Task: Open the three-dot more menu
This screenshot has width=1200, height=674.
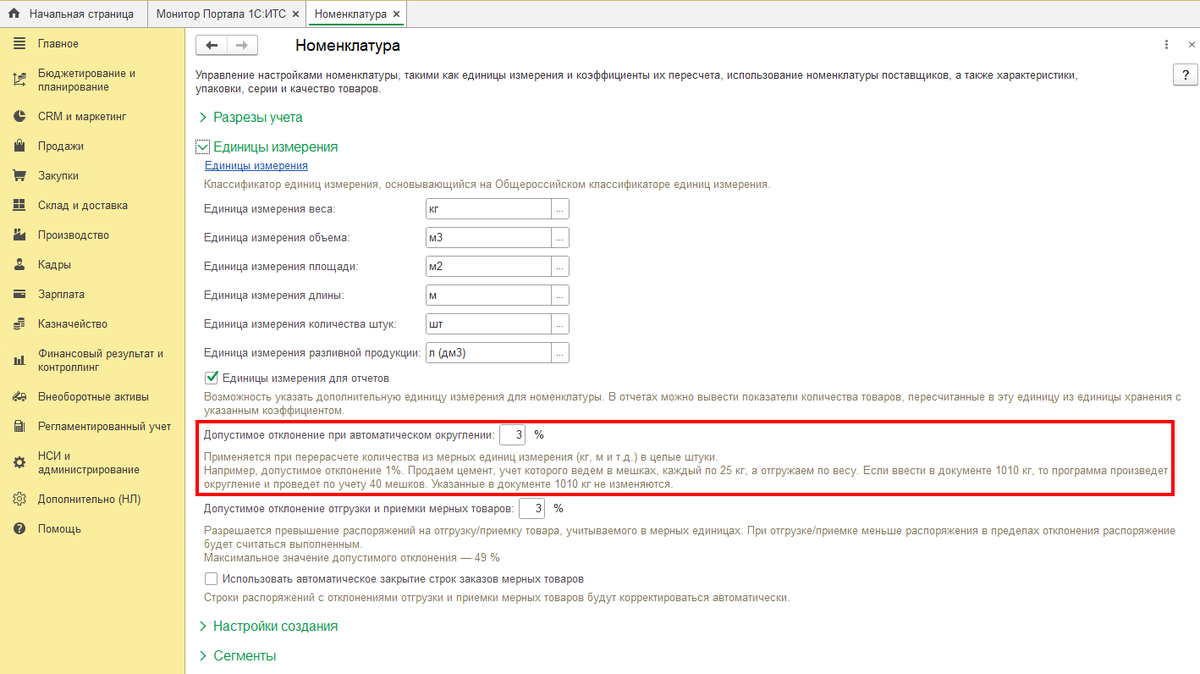Action: point(1166,46)
